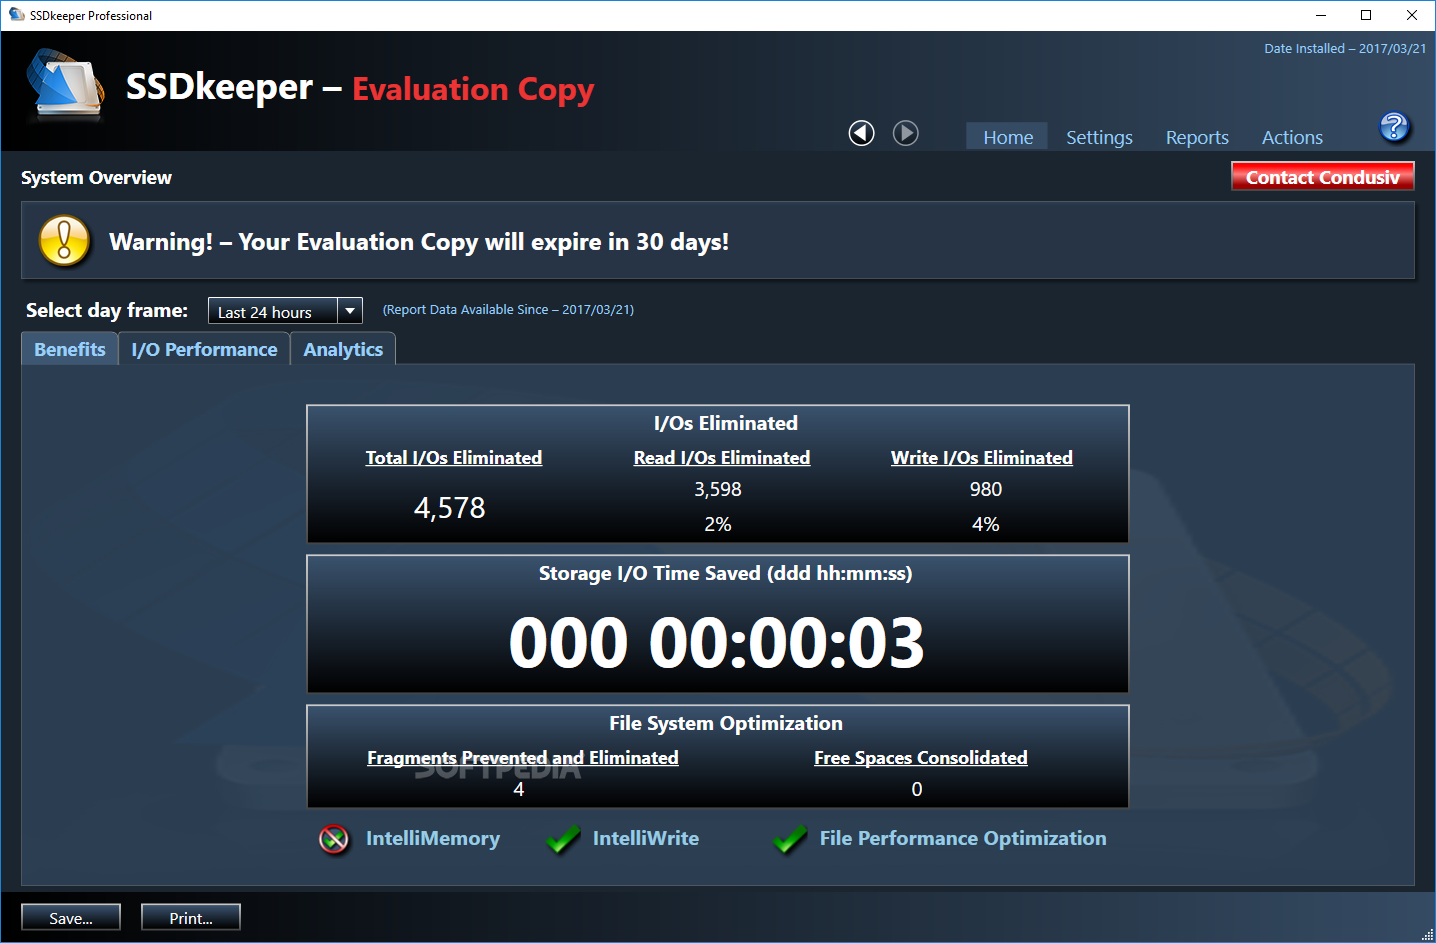The image size is (1436, 943).
Task: Click Fragments Prevented and Eliminated link
Action: coord(523,757)
